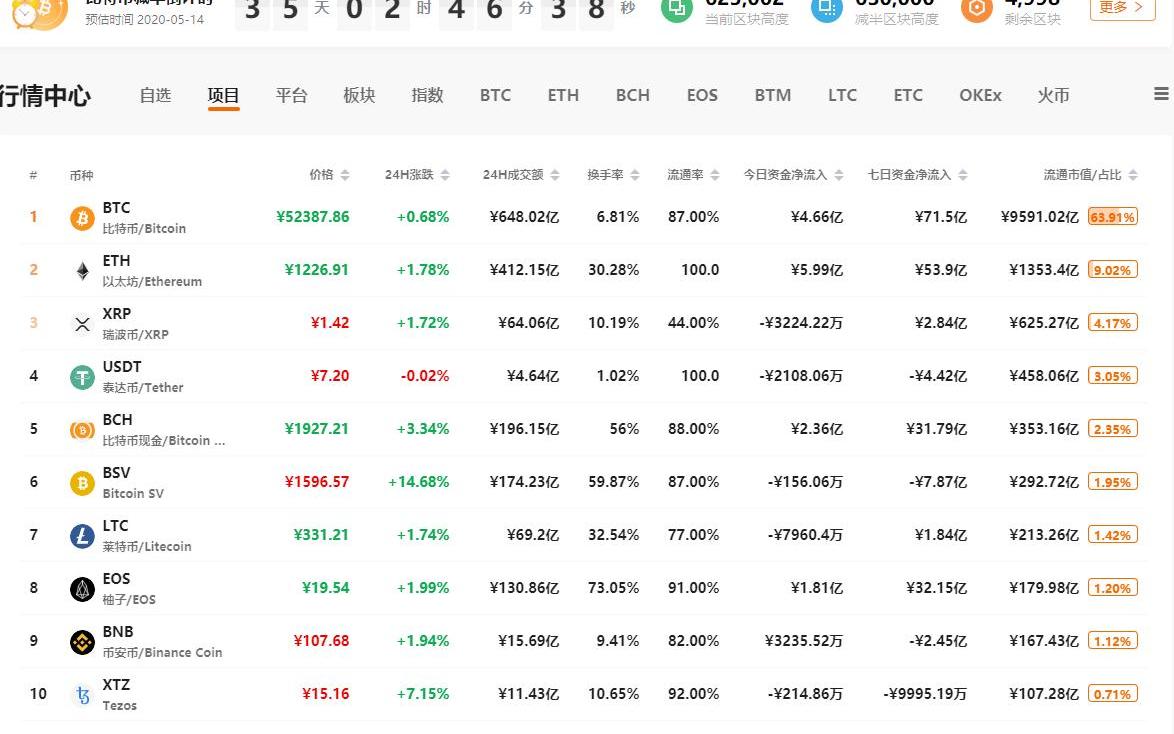Open the 以太坊/Ethereum coin name link
1174x734 pixels.
(152, 282)
